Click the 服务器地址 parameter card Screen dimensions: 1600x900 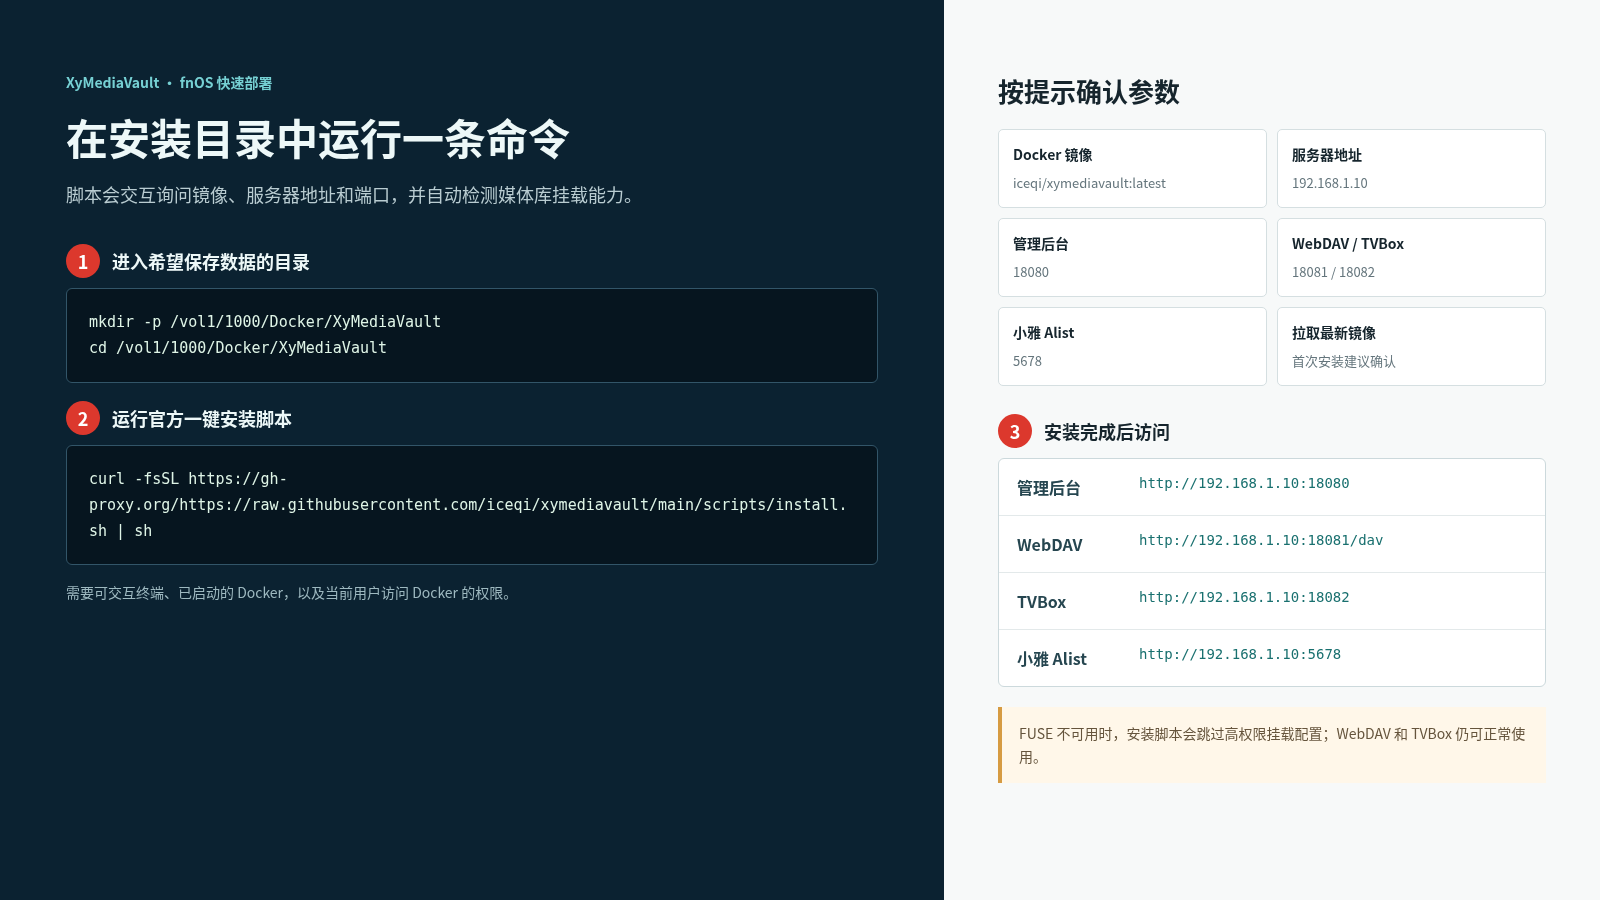click(x=1411, y=169)
